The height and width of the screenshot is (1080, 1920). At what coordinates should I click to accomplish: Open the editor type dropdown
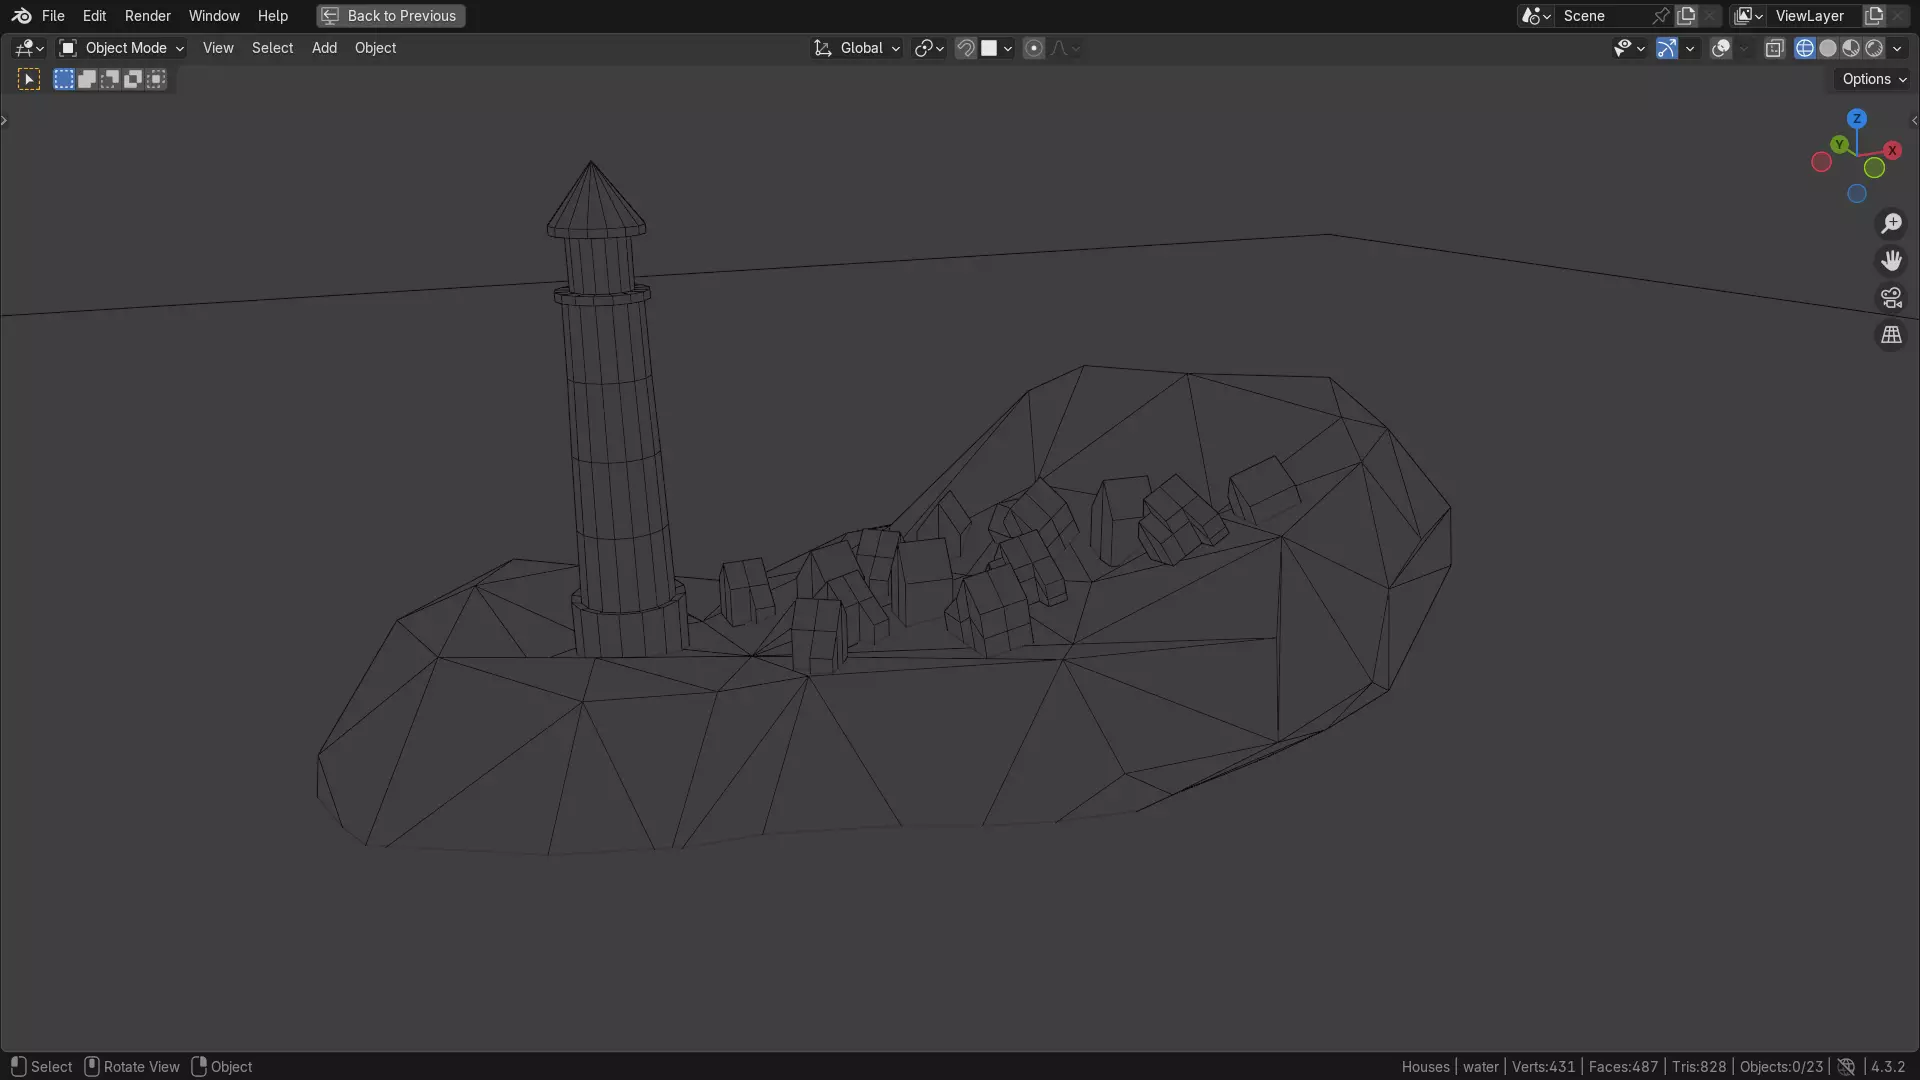click(x=29, y=48)
